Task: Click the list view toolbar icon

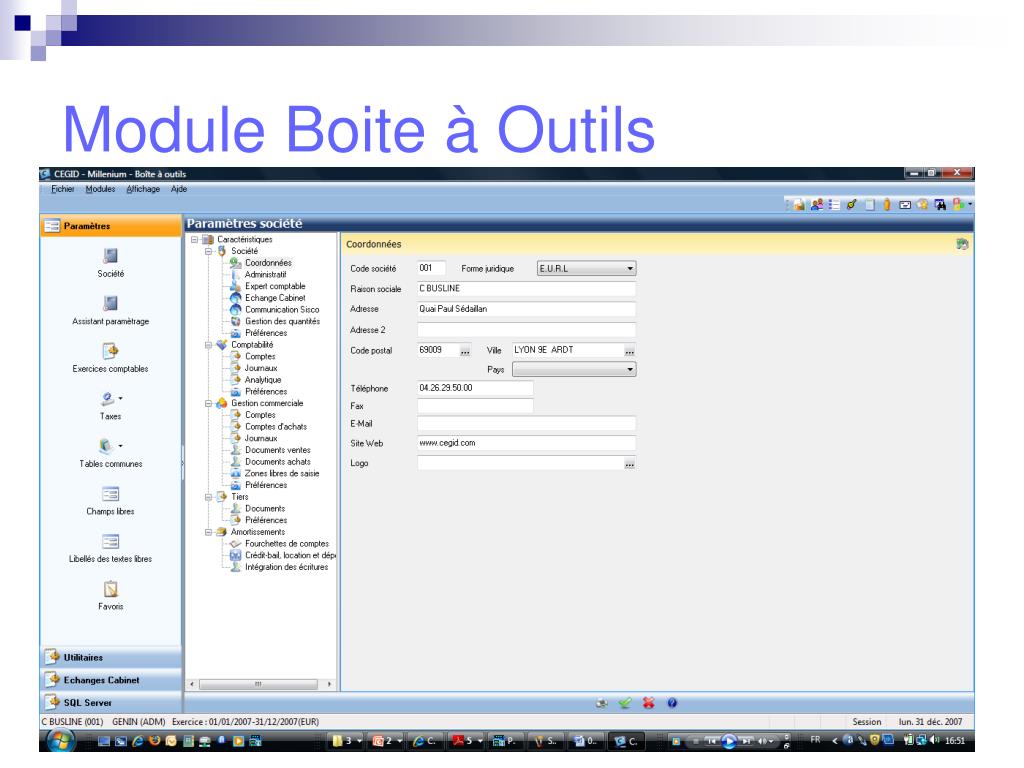Action: coord(834,205)
